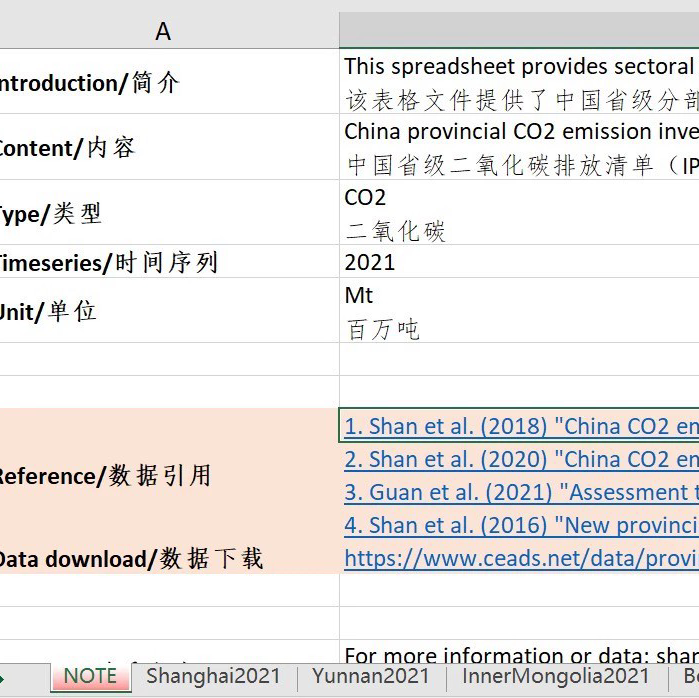699x698 pixels.
Task: Click the Shan et al. (2016) link
Action: point(520,526)
